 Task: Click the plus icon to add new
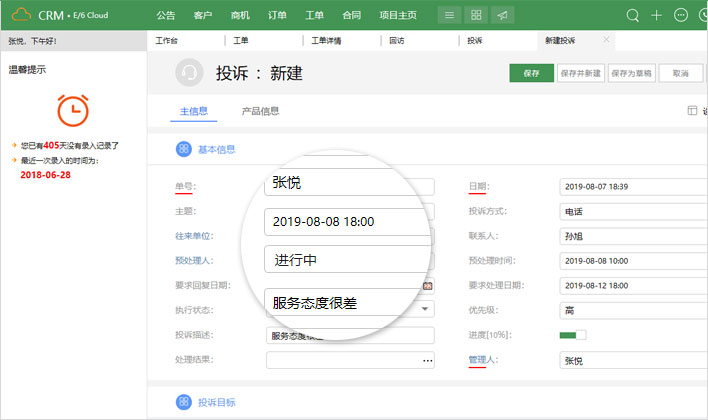pyautogui.click(x=657, y=15)
